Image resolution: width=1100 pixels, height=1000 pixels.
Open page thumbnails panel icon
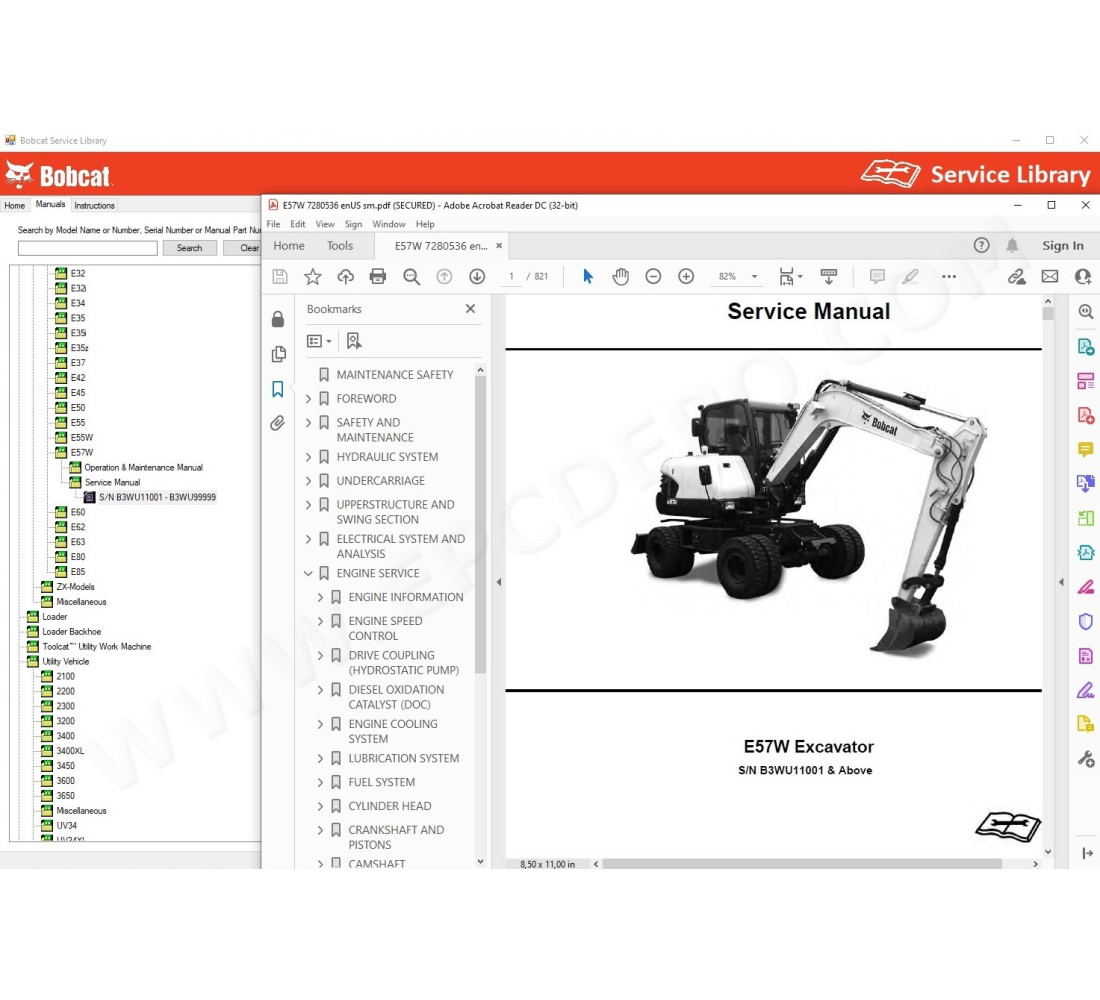click(279, 354)
